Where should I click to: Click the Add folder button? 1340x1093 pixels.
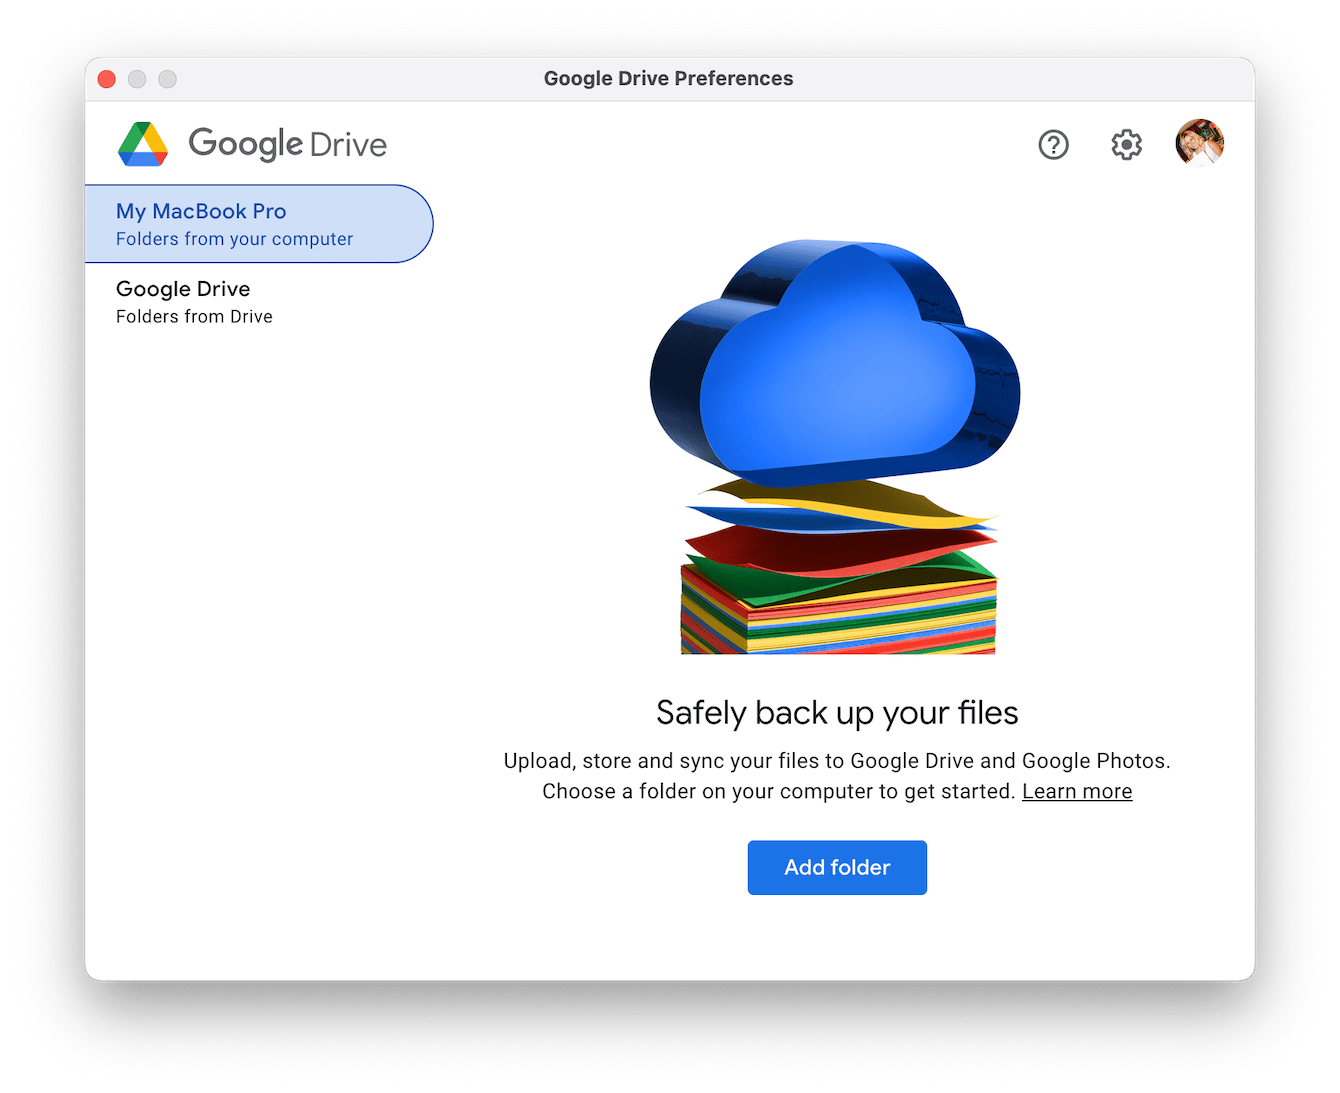click(x=836, y=867)
